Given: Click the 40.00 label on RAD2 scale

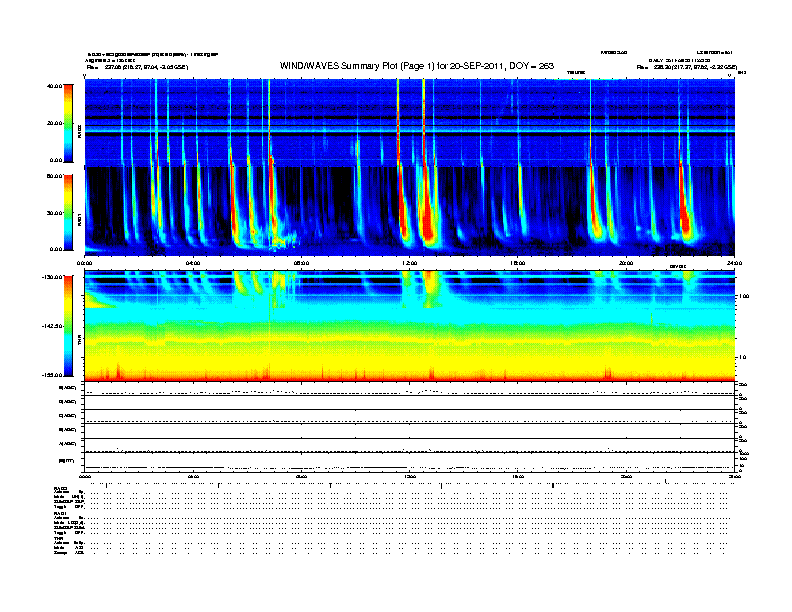Looking at the screenshot, I should click(x=54, y=86).
